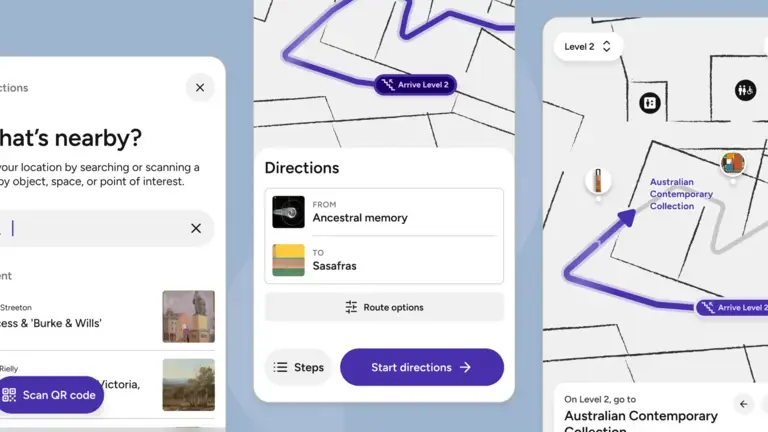Image resolution: width=768 pixels, height=432 pixels.
Task: Open Route options
Action: click(384, 307)
